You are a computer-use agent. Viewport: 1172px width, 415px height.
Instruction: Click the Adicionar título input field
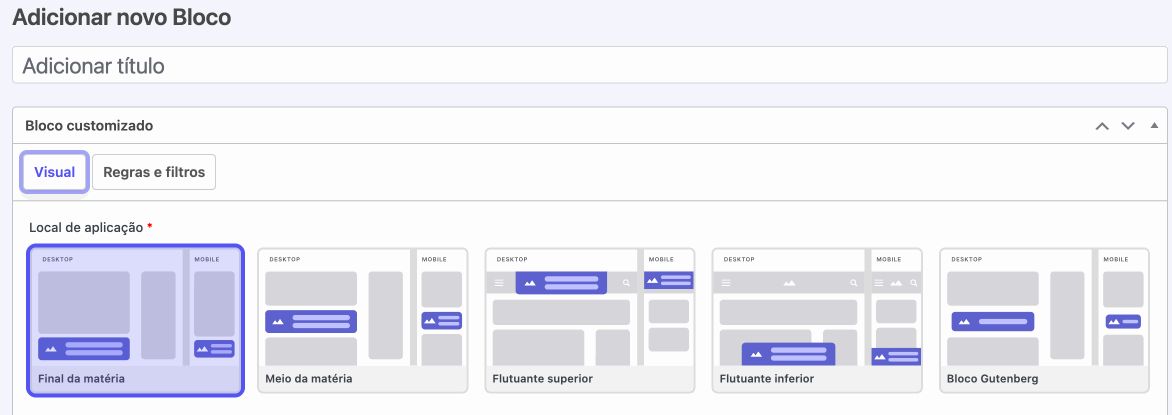coord(588,66)
